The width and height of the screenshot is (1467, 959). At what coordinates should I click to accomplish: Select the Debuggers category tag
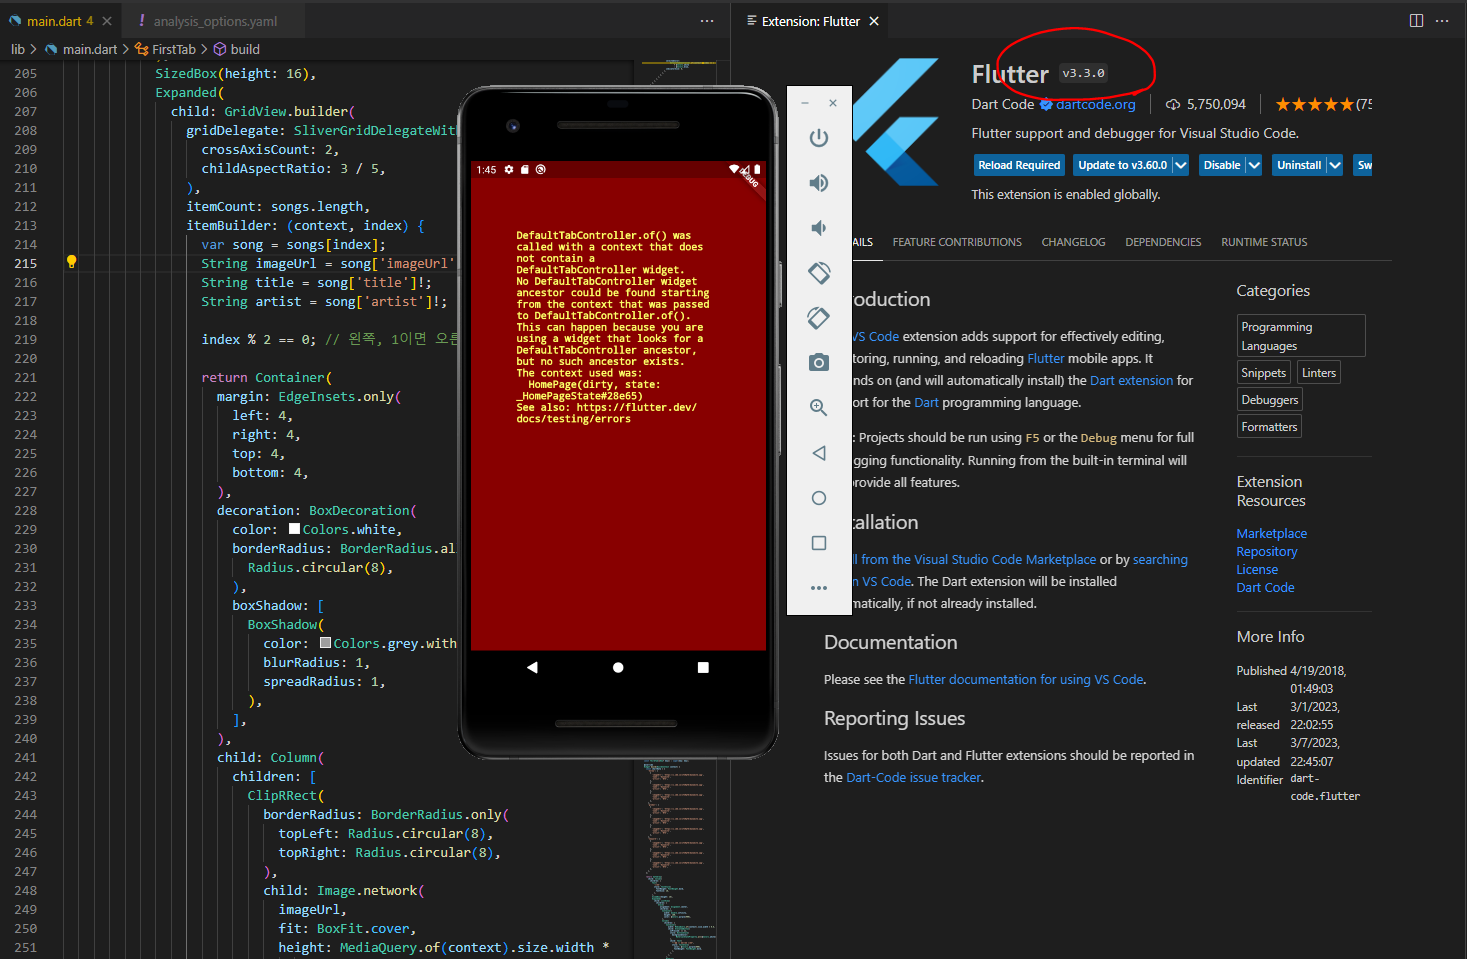1270,400
